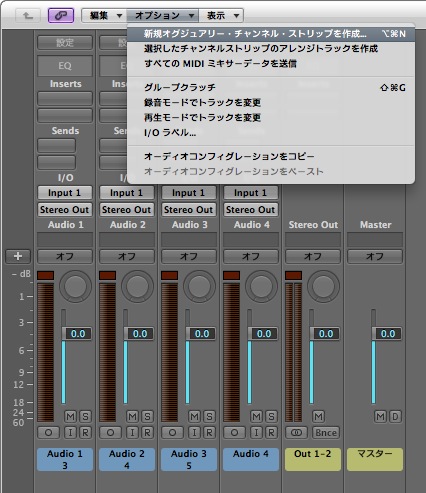Open the 編集 menu

point(104,16)
